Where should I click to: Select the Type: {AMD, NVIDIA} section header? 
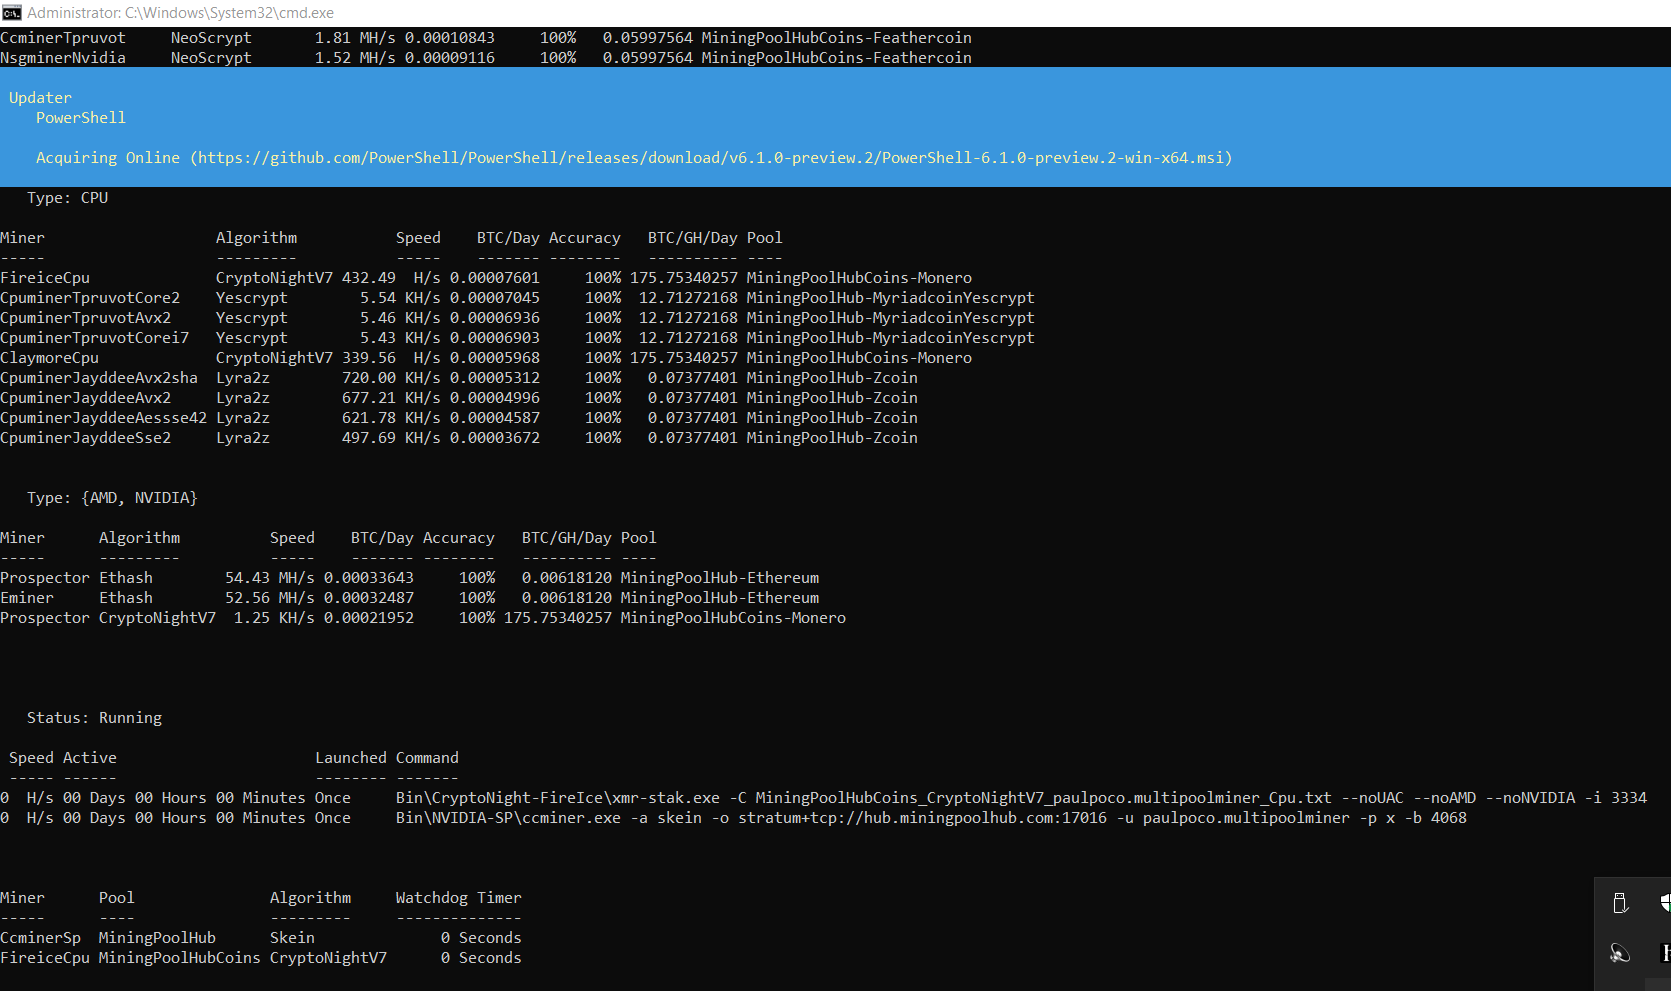[x=112, y=497]
